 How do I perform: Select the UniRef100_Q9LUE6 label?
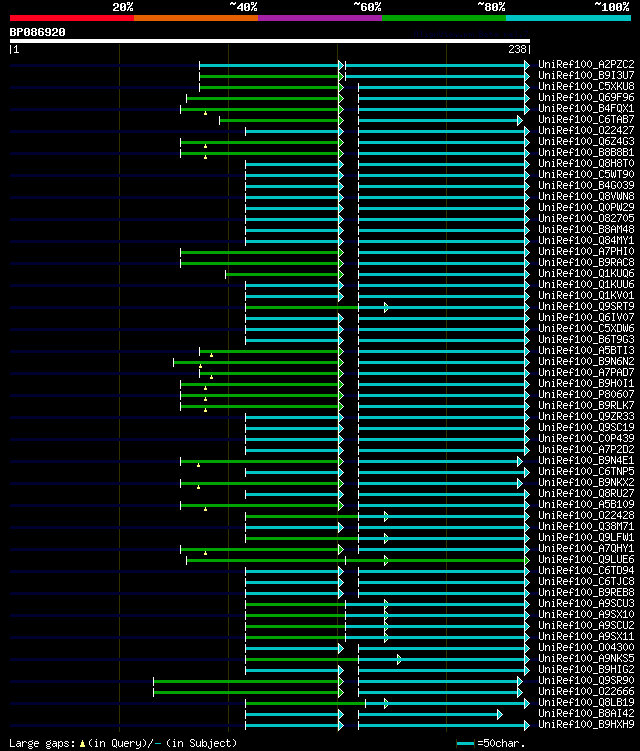pyautogui.click(x=586, y=560)
